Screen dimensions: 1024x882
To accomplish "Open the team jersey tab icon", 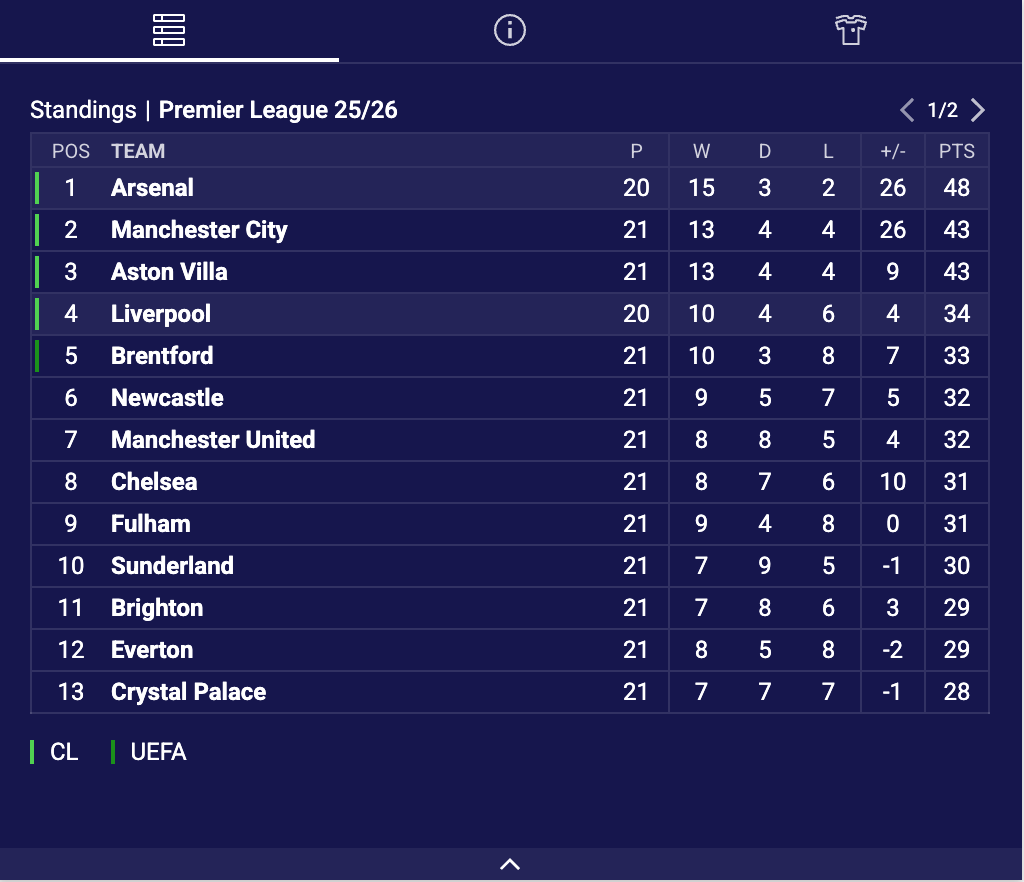I will pyautogui.click(x=850, y=31).
